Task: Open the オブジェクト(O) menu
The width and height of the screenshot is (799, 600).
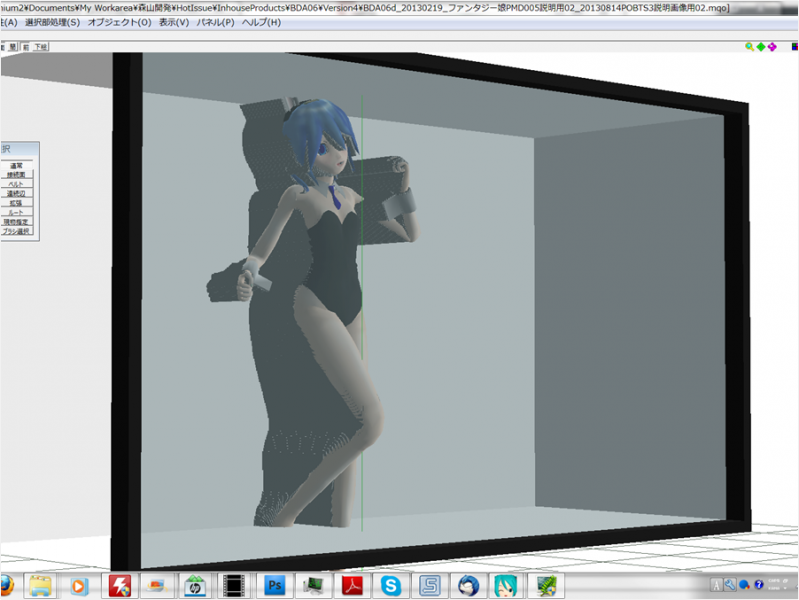Action: [x=120, y=22]
